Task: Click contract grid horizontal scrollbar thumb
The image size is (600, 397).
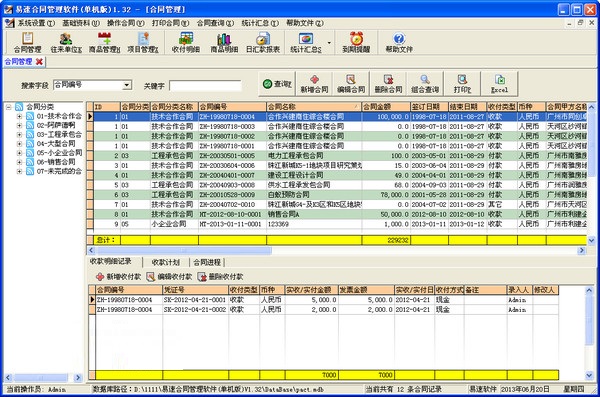Action: coord(184,250)
